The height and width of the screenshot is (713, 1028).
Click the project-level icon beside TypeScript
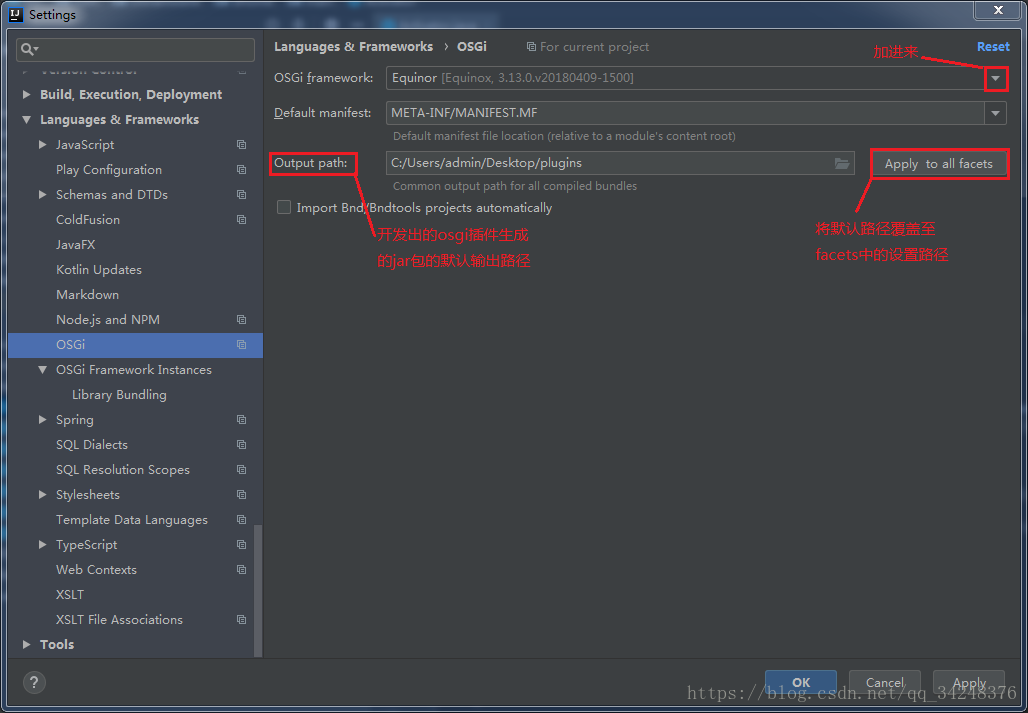241,545
